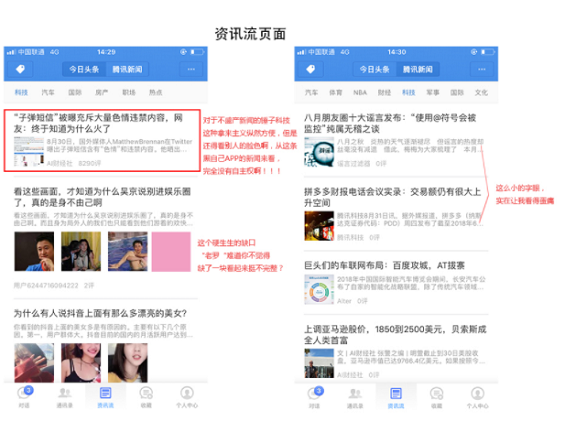Screen dimensions: 565x421
Task: Tap the tag icon in right phone header
Action: 311,69
